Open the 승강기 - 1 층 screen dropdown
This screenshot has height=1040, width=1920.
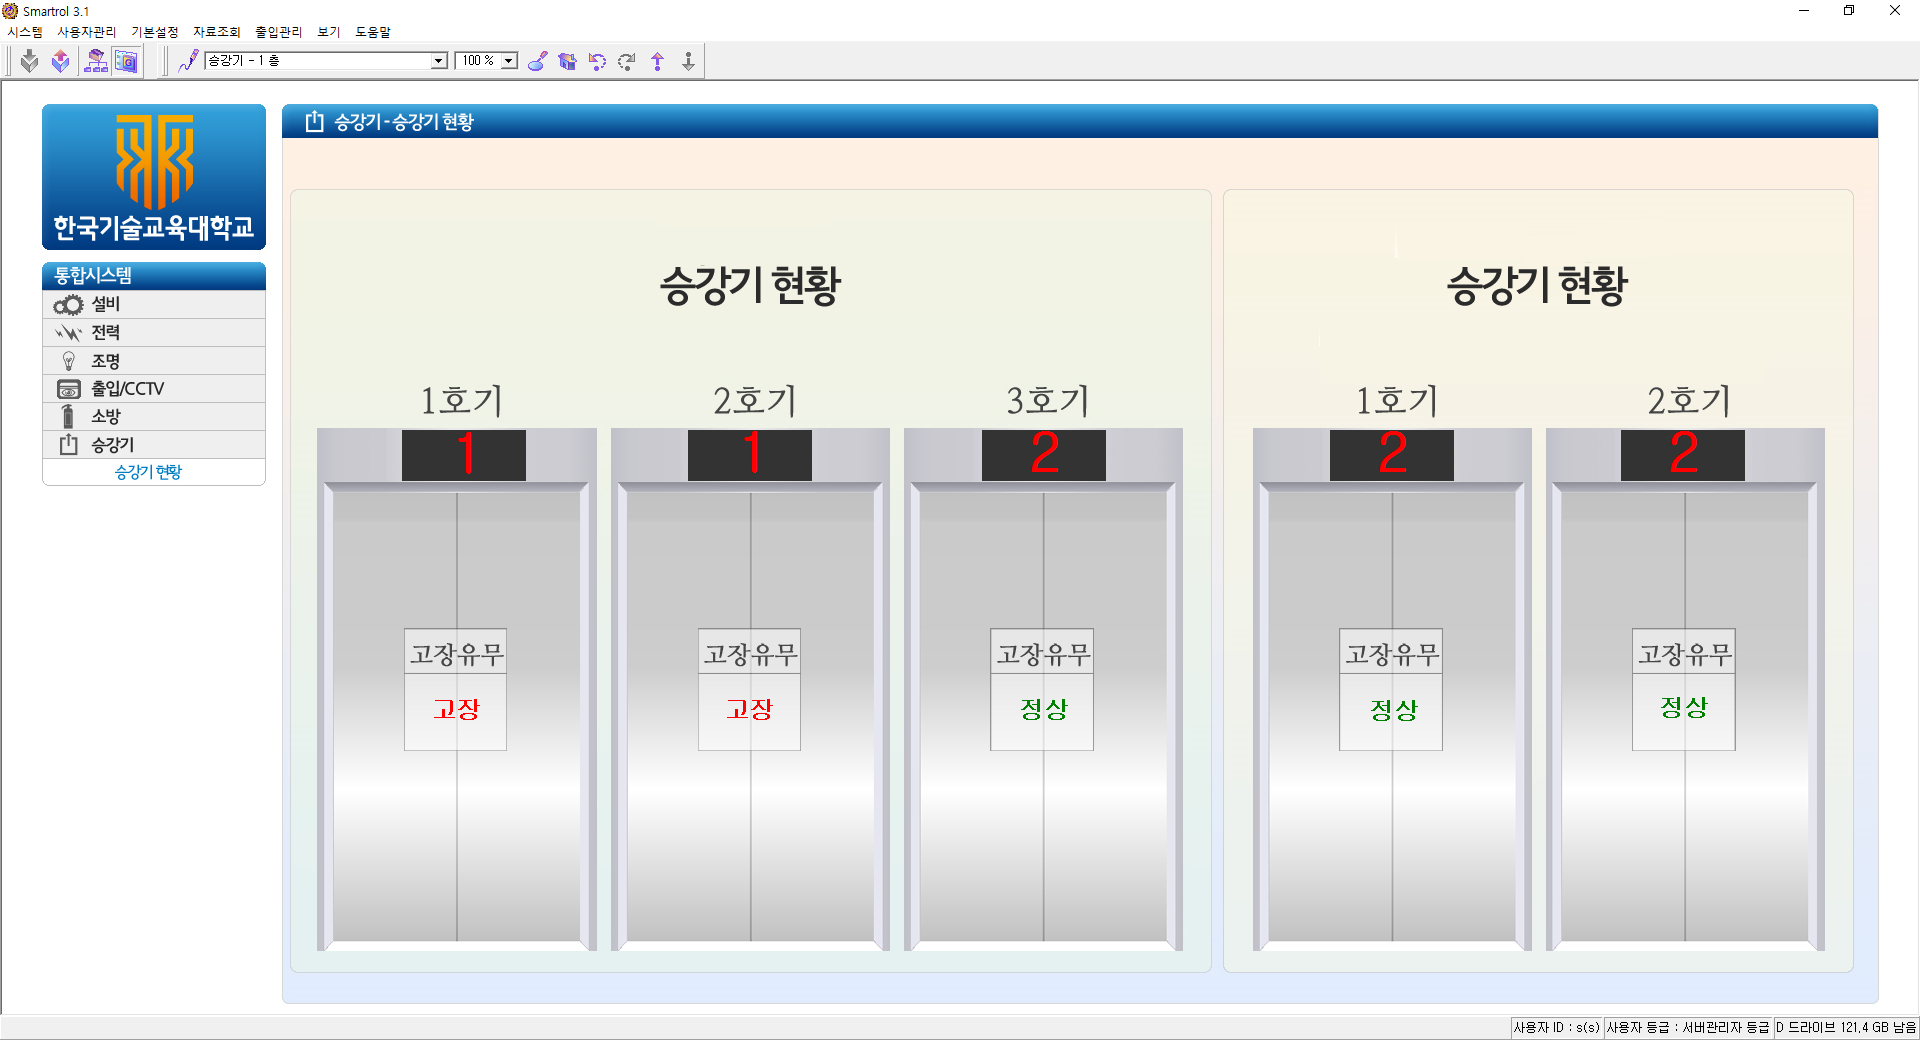coord(438,61)
